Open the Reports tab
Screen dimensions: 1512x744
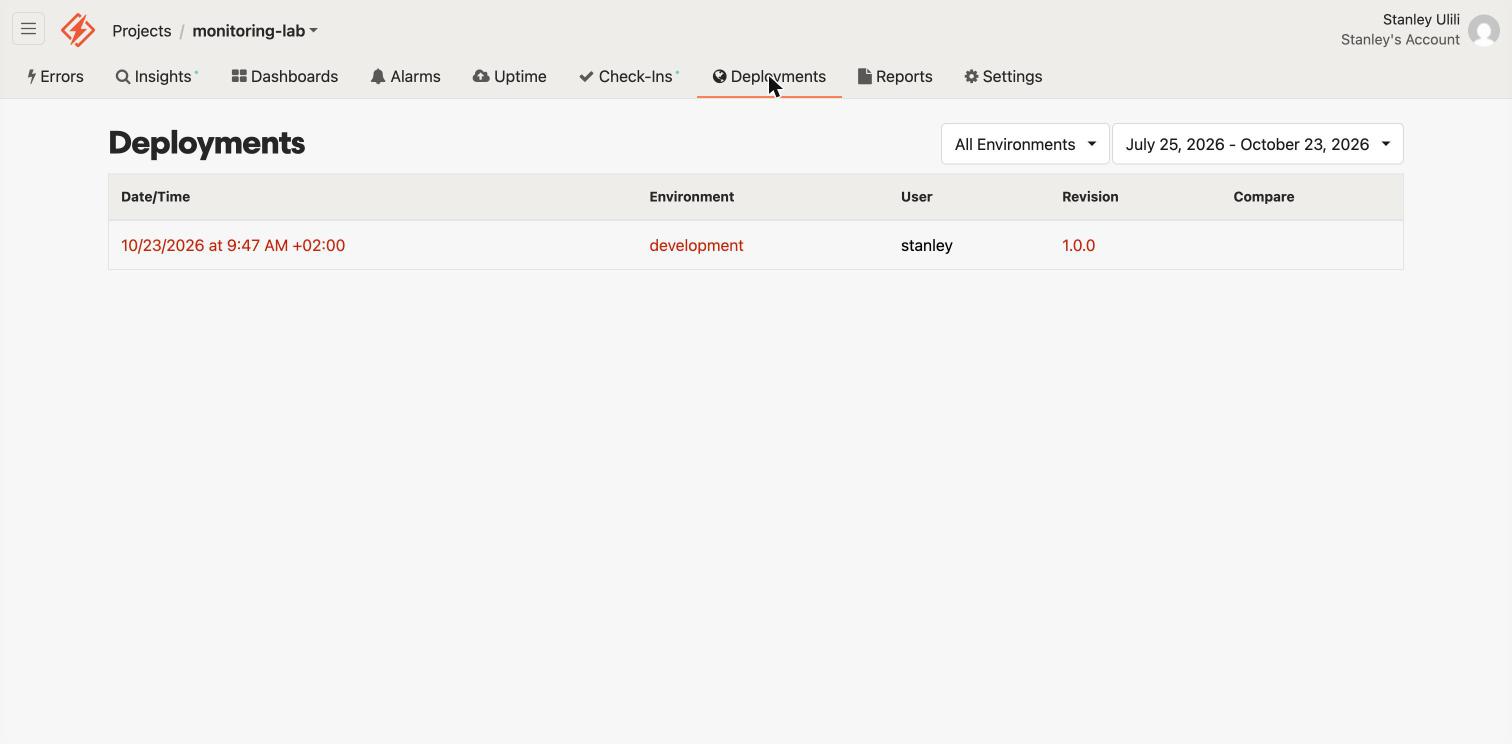pyautogui.click(x=895, y=77)
